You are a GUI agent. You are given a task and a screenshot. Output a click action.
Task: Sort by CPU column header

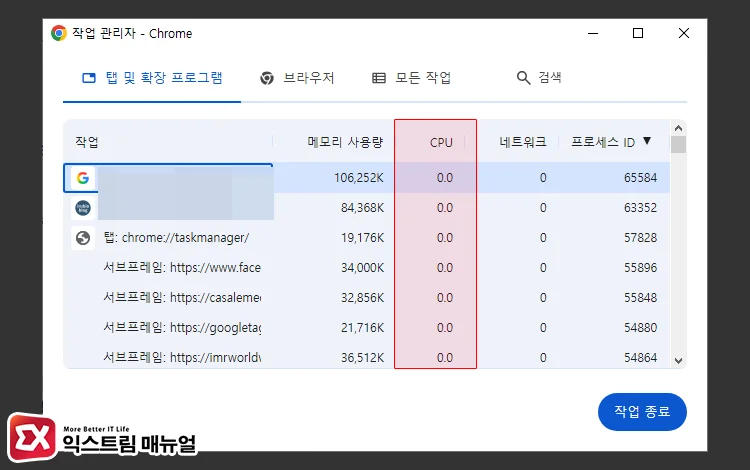pos(441,142)
